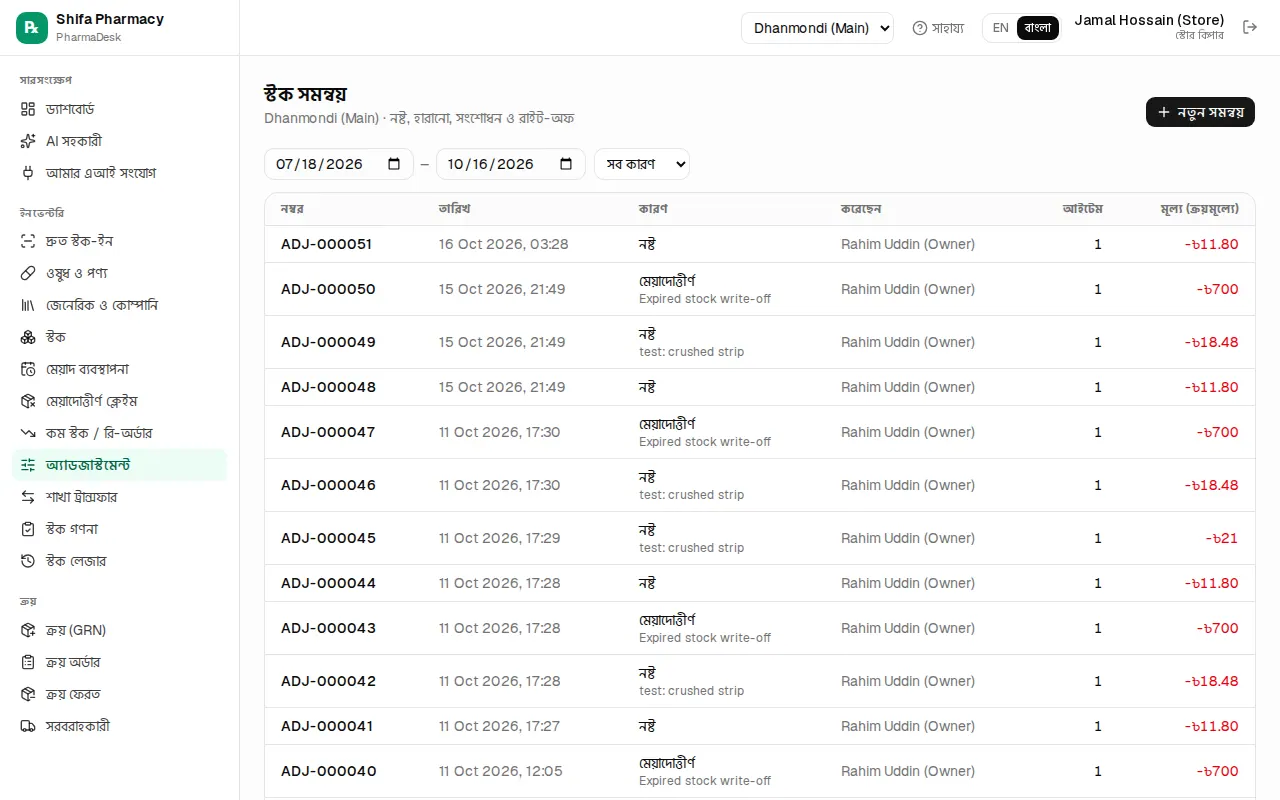The height and width of the screenshot is (800, 1280).
Task: Click the logout icon beside Jamal Hossain
Action: click(1250, 27)
